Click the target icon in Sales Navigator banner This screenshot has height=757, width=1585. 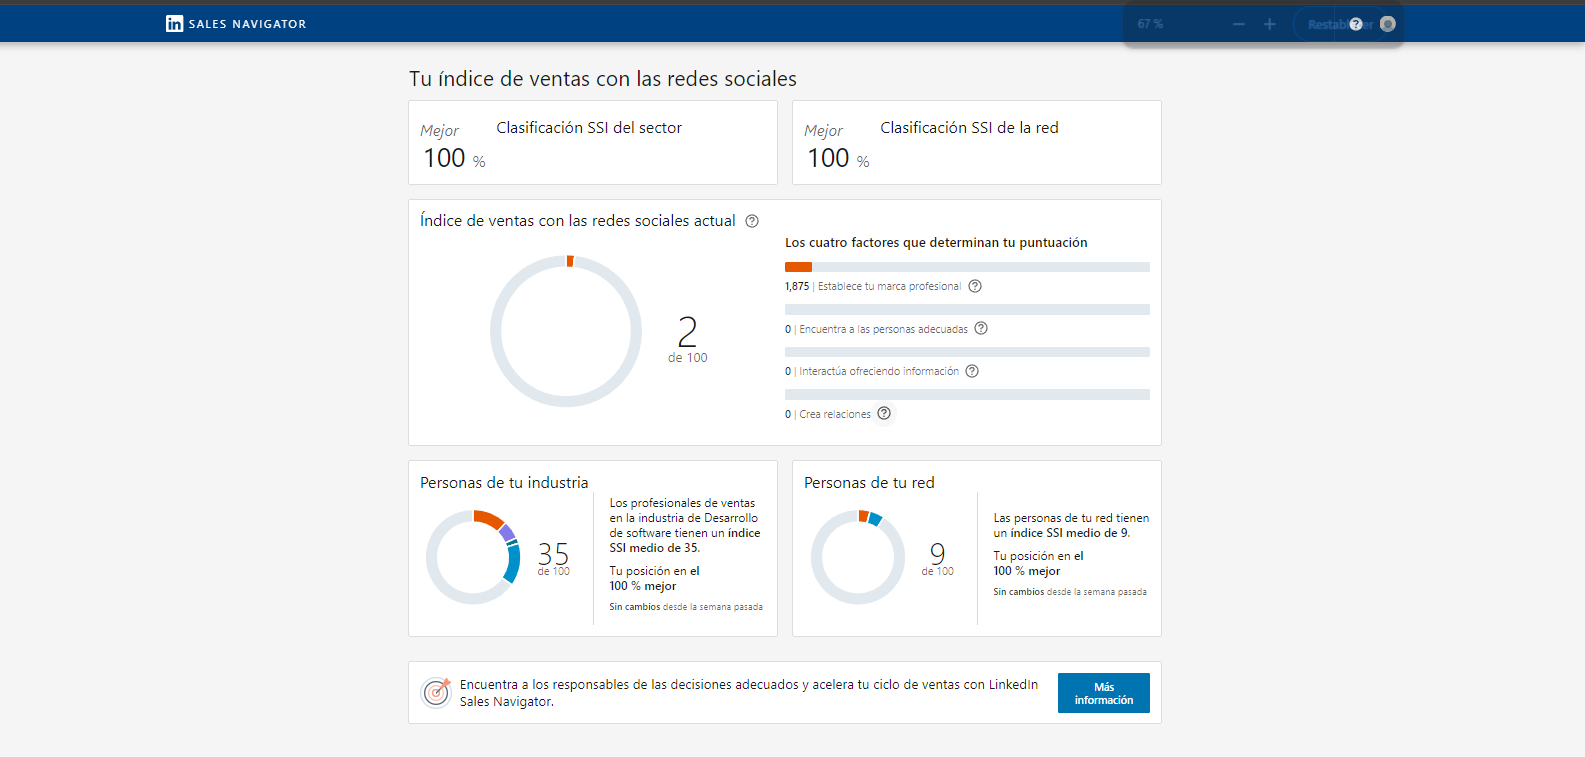click(x=436, y=692)
